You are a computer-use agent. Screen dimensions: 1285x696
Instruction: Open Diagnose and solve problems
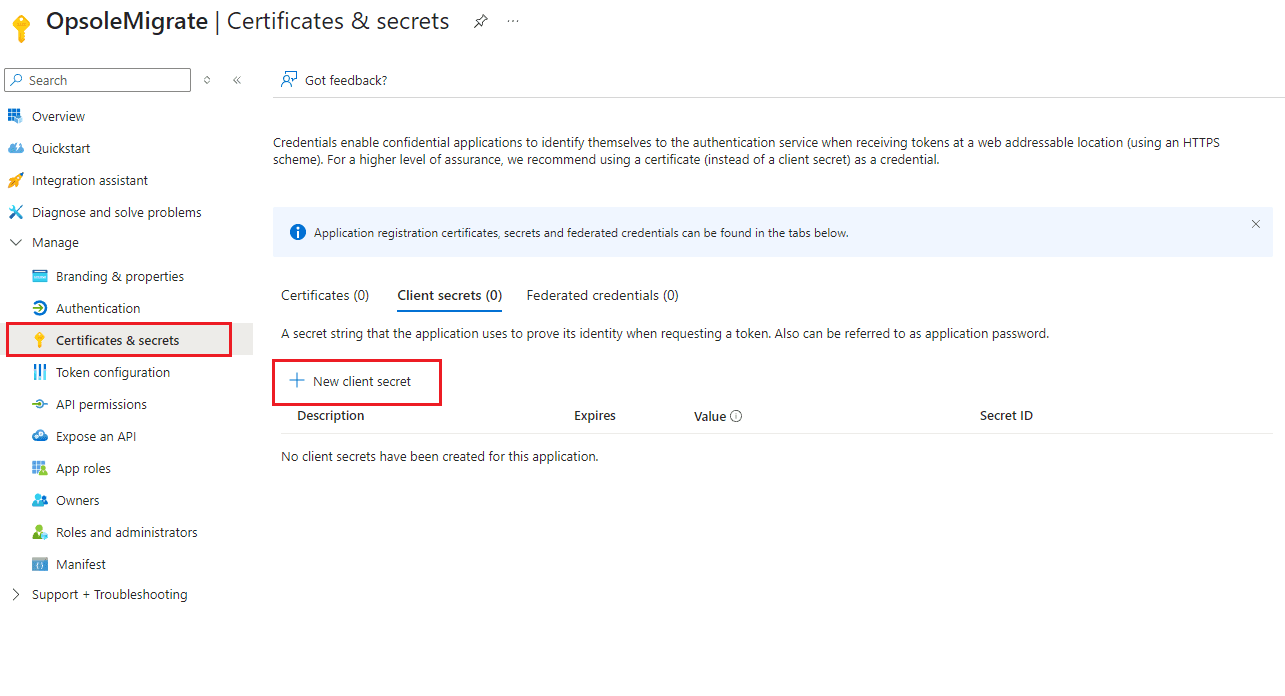[x=116, y=212]
